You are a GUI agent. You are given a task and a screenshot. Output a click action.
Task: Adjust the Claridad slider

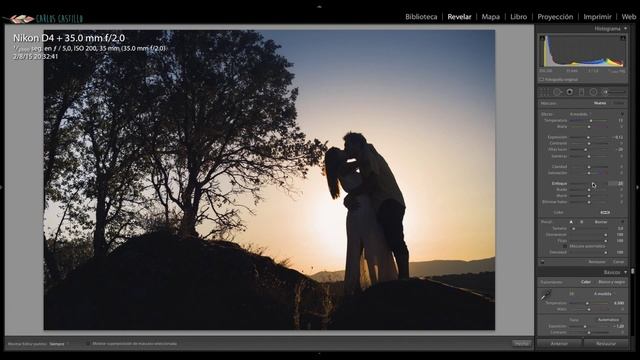coord(589,167)
